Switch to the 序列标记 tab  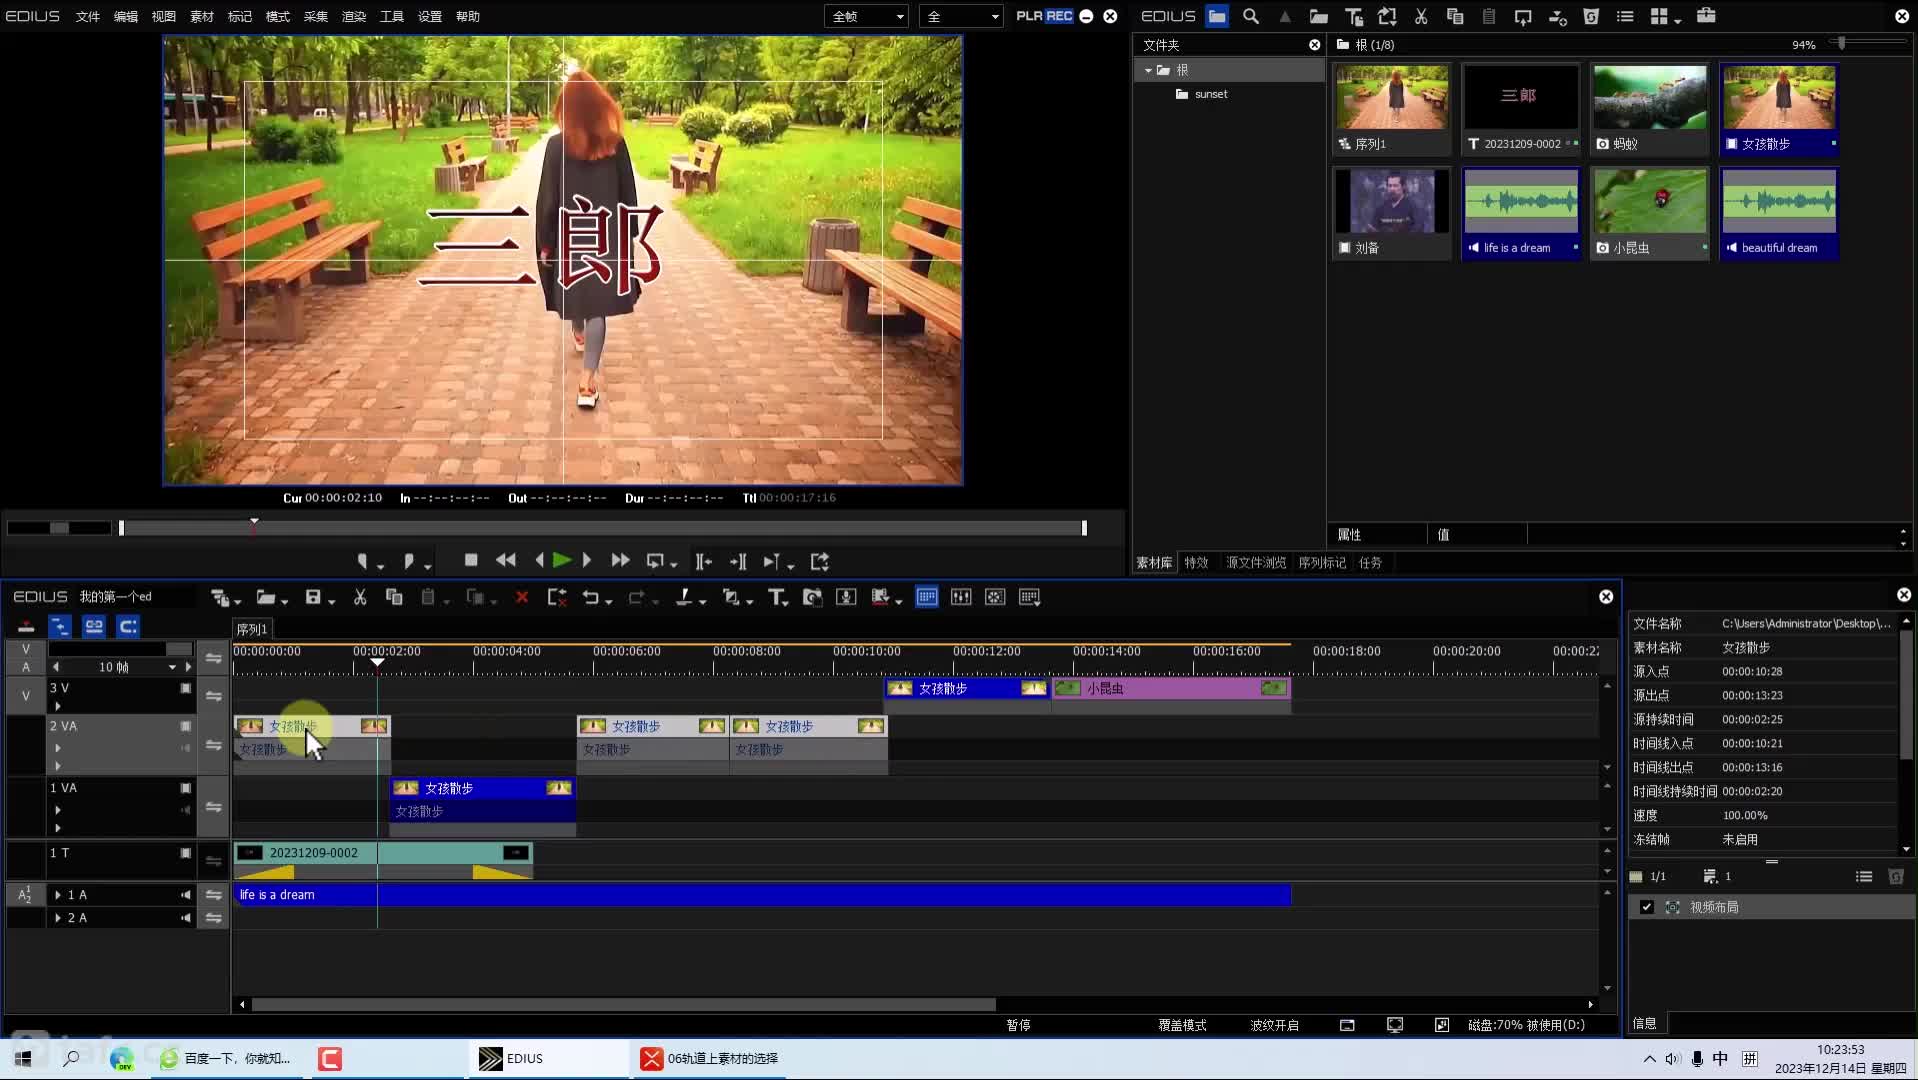click(1322, 563)
